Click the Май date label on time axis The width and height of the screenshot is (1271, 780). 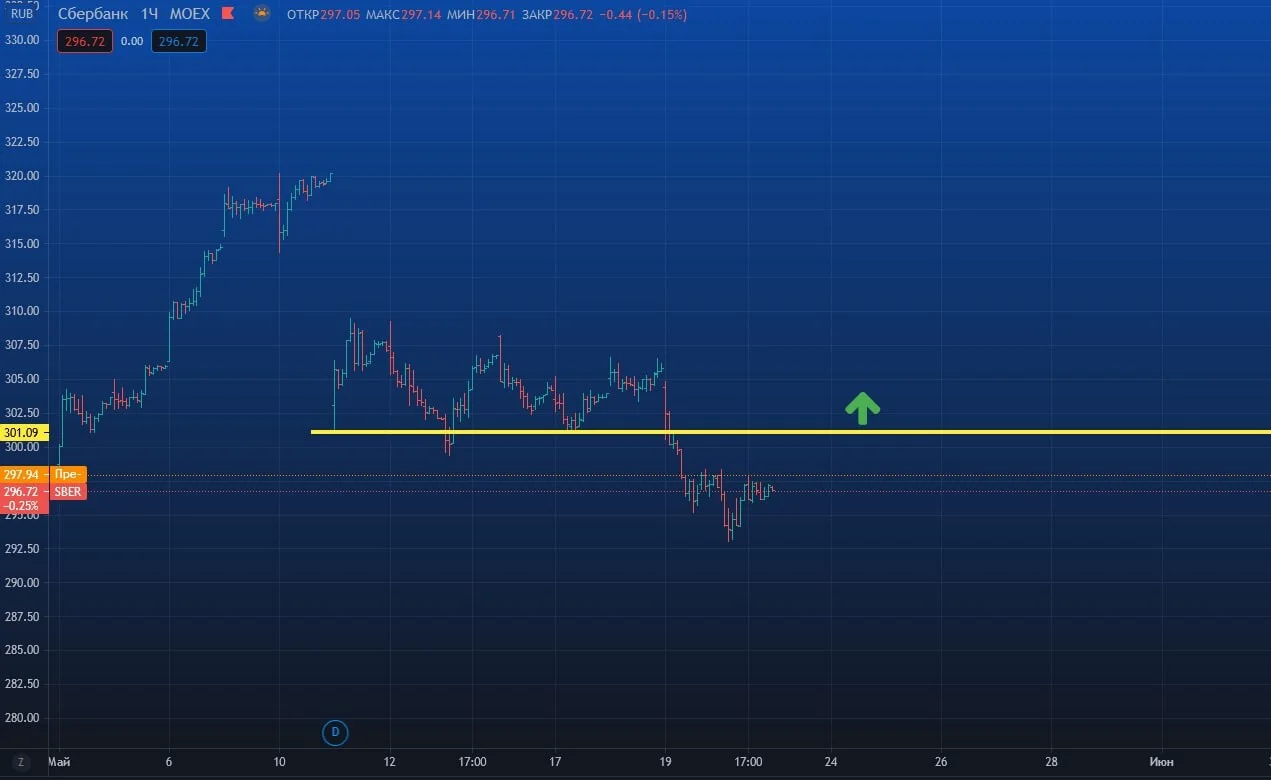[59, 762]
